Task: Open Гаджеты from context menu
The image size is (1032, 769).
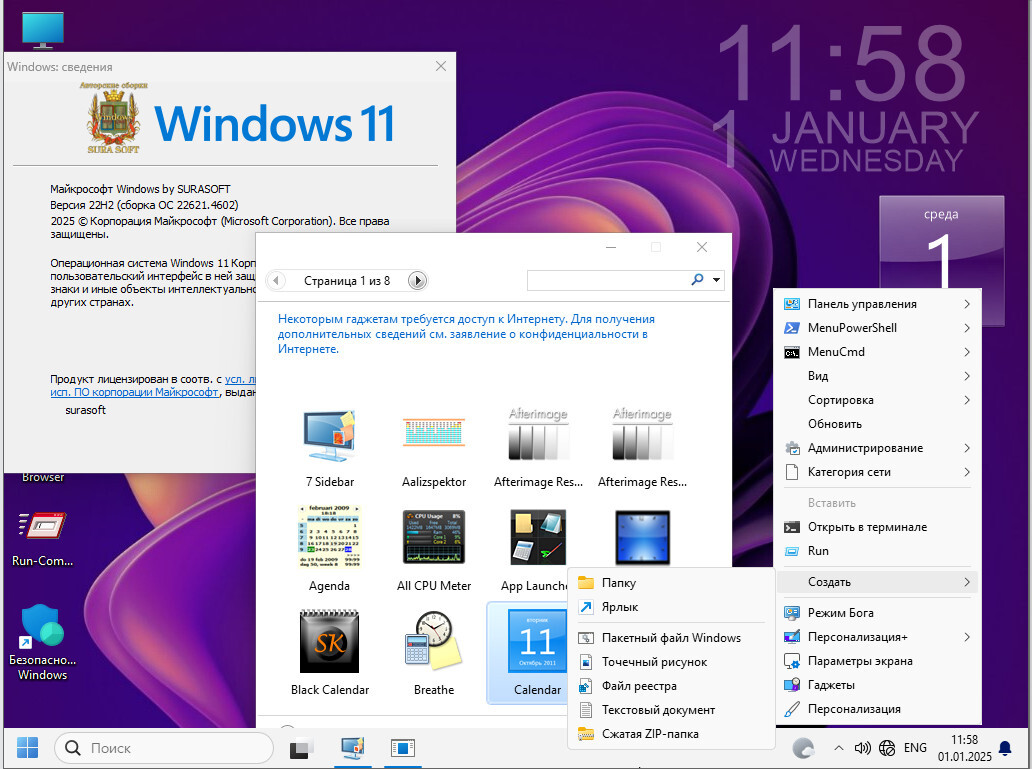Action: pyautogui.click(x=877, y=685)
